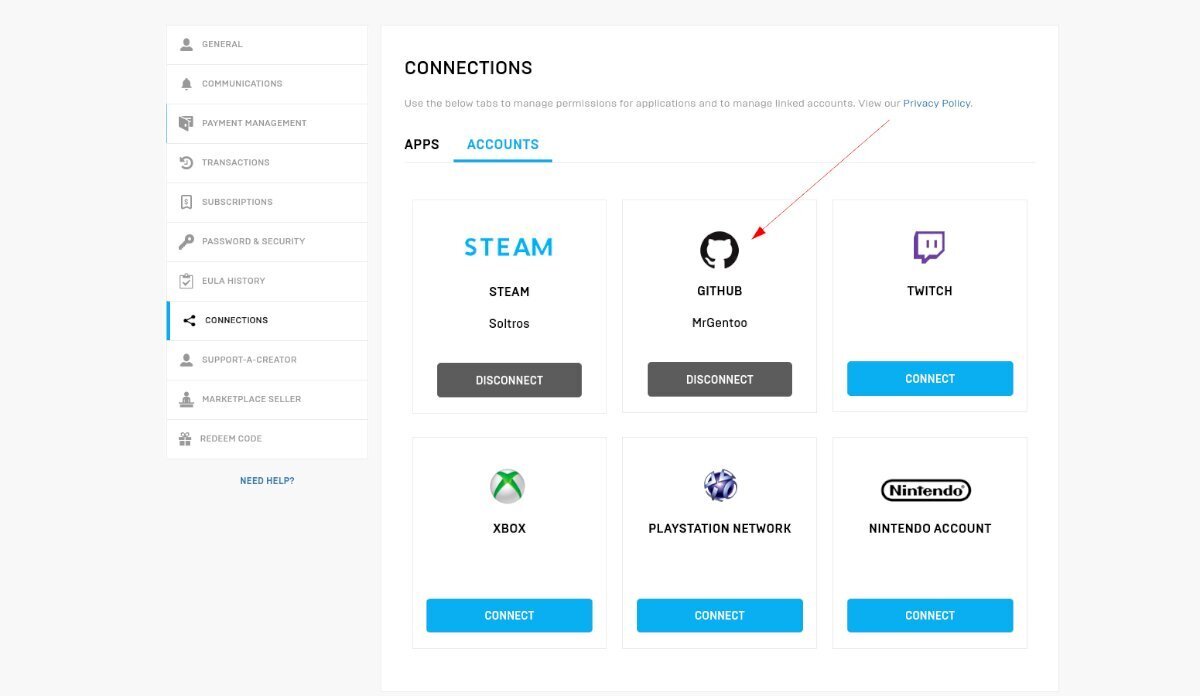The width and height of the screenshot is (1200, 696).
Task: Click the TWITCH card title
Action: point(930,291)
